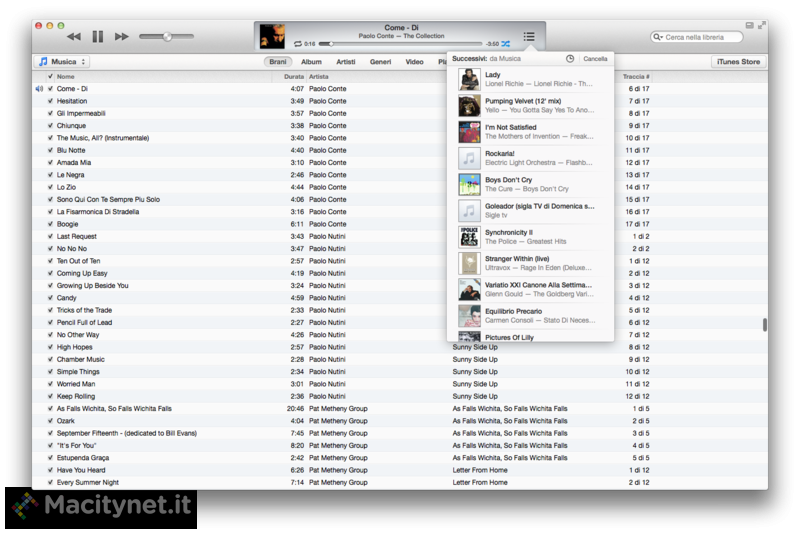Select Every Summer Night row
Viewport: 800px width, 534px height.
(399, 482)
